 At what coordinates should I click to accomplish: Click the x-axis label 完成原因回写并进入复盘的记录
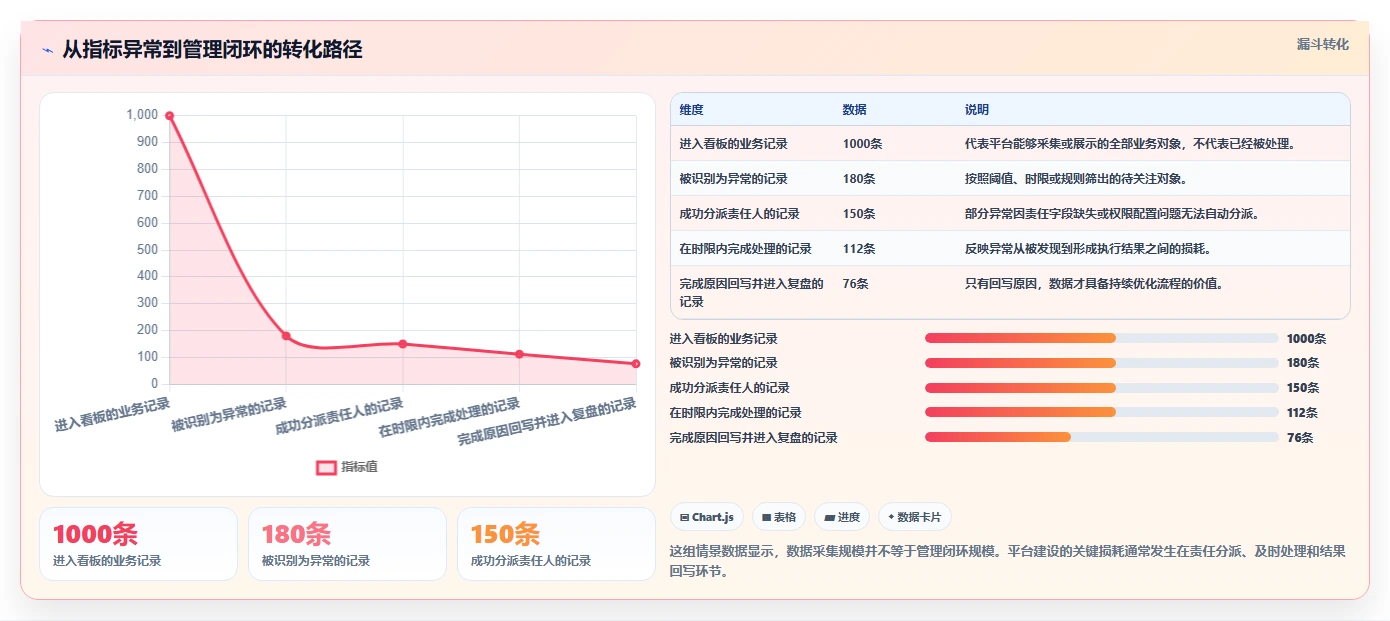coord(547,421)
